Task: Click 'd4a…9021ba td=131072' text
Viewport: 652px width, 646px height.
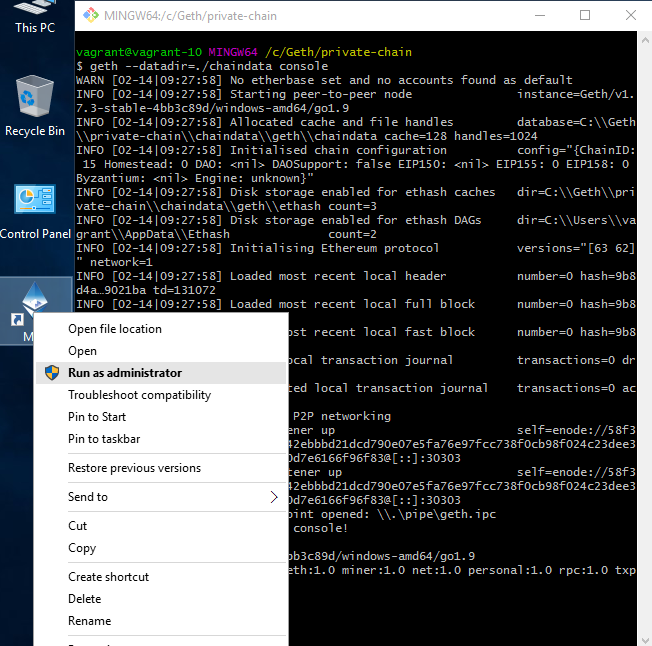Action: pyautogui.click(x=146, y=290)
